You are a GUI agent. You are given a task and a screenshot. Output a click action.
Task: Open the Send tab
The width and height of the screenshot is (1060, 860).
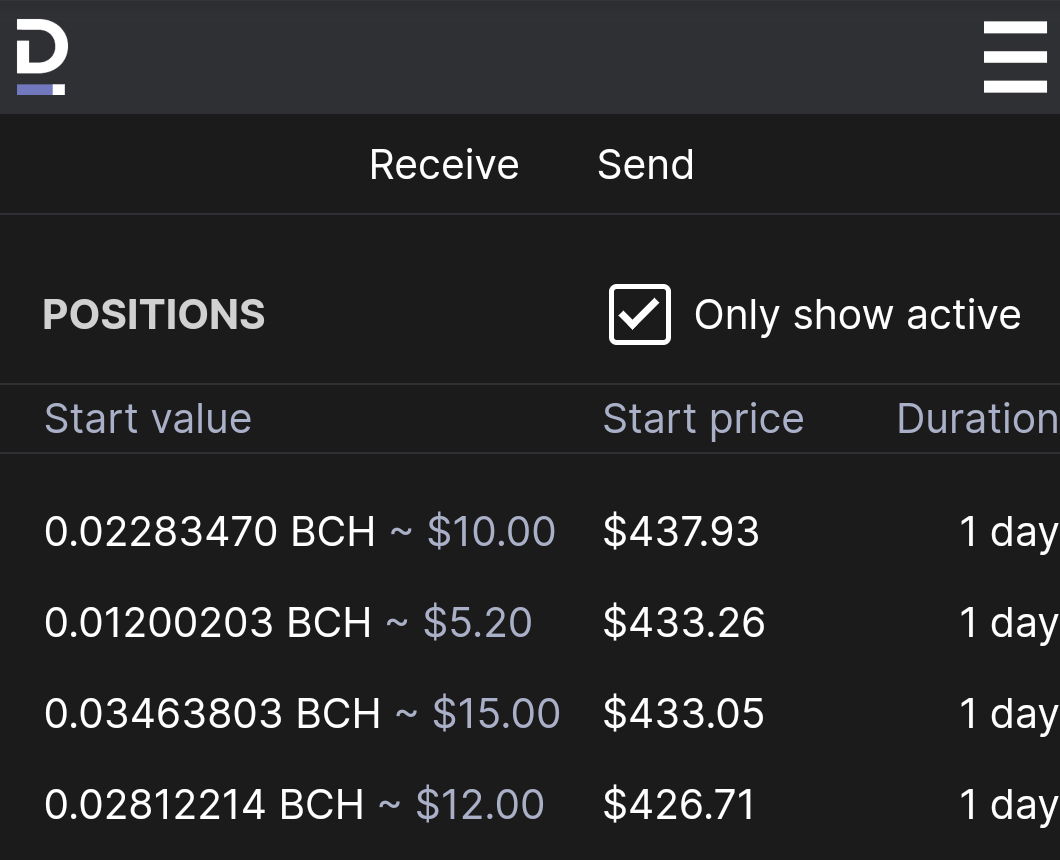(x=646, y=164)
